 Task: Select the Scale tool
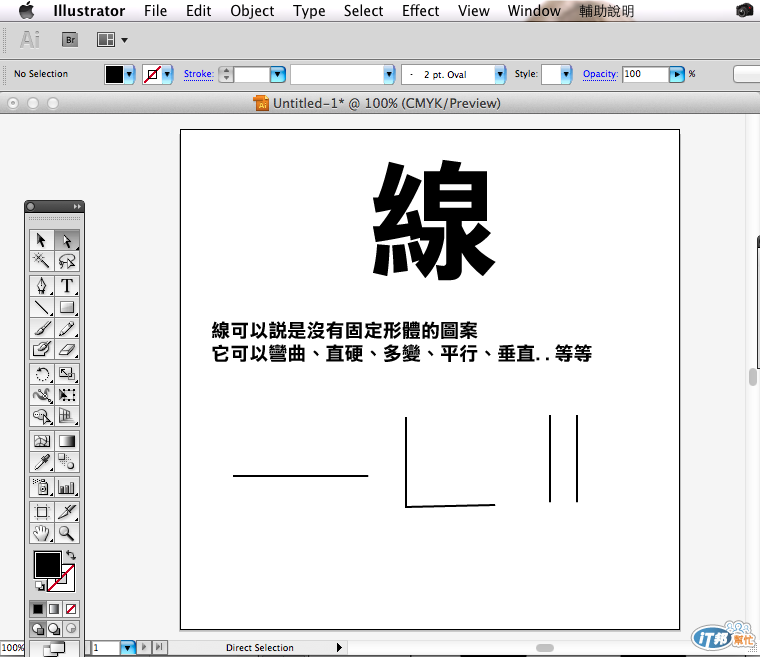click(x=67, y=374)
